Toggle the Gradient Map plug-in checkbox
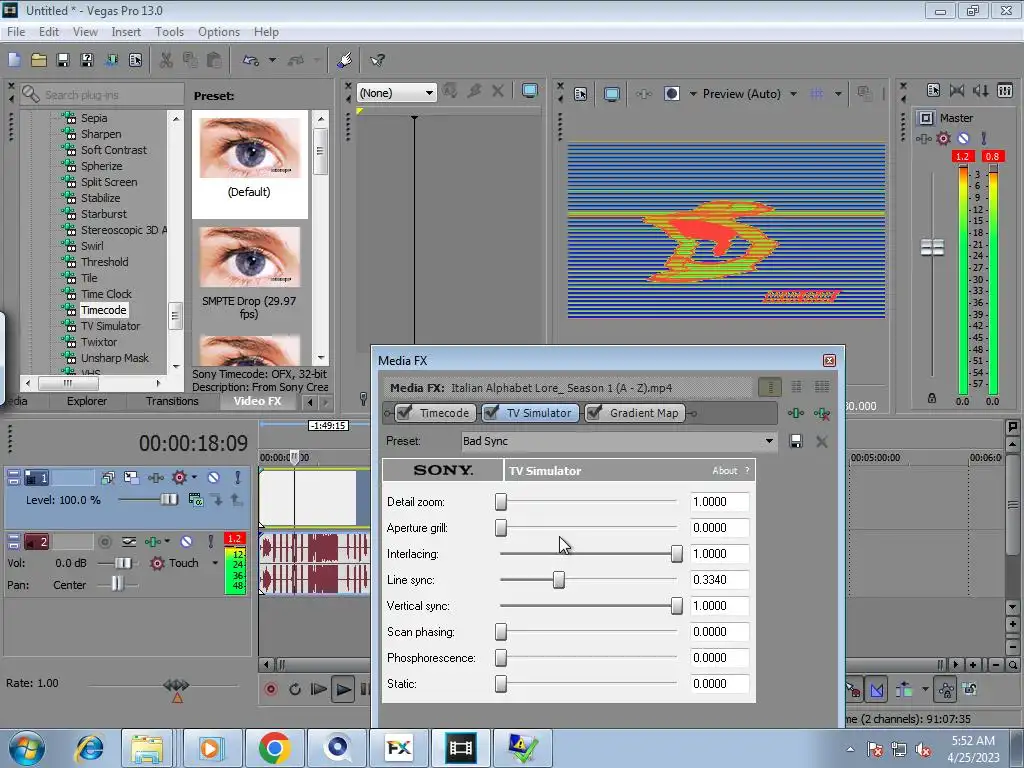1024x768 pixels. (x=594, y=413)
